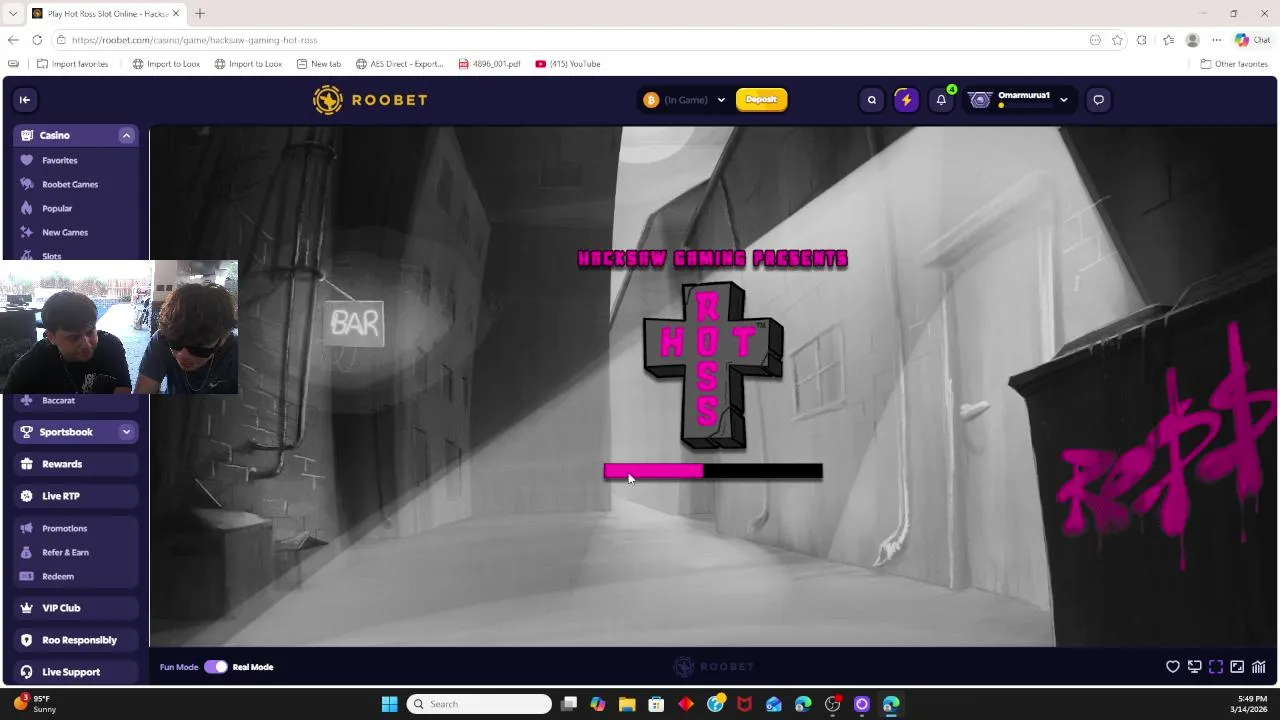
Task: Collapse the Casino section chevron
Action: [126, 135]
